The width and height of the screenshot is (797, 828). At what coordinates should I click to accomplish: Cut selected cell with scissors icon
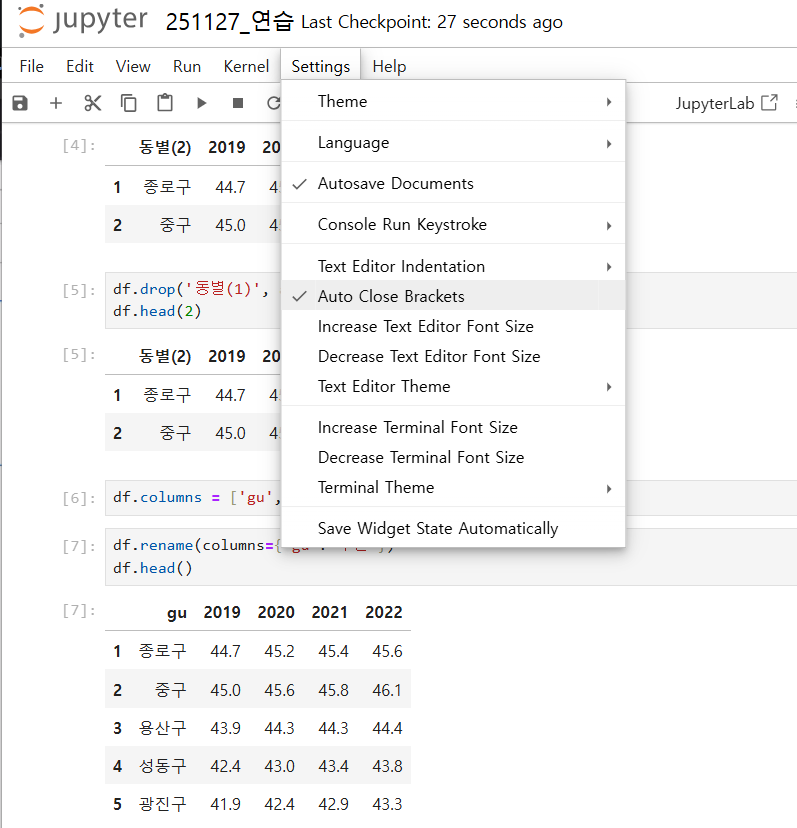[x=93, y=103]
